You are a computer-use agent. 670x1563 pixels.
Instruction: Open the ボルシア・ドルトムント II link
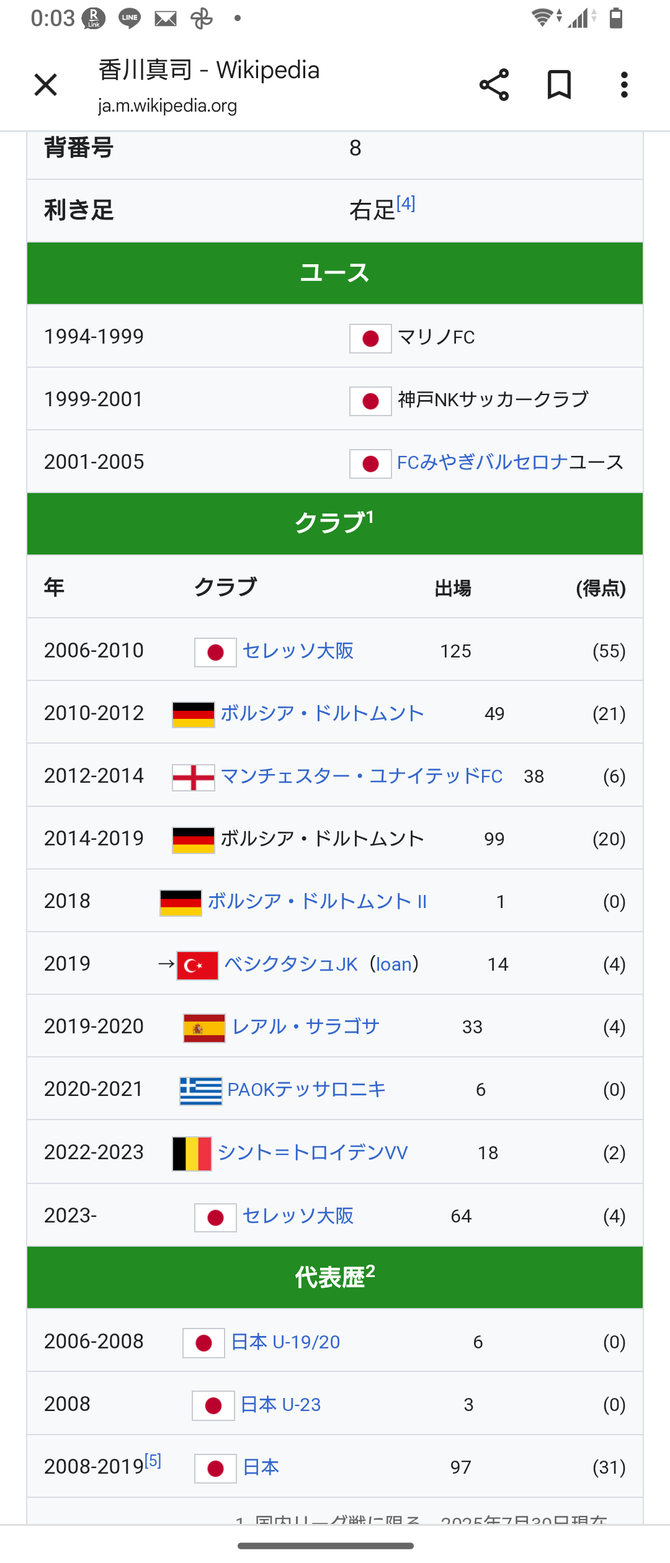317,901
